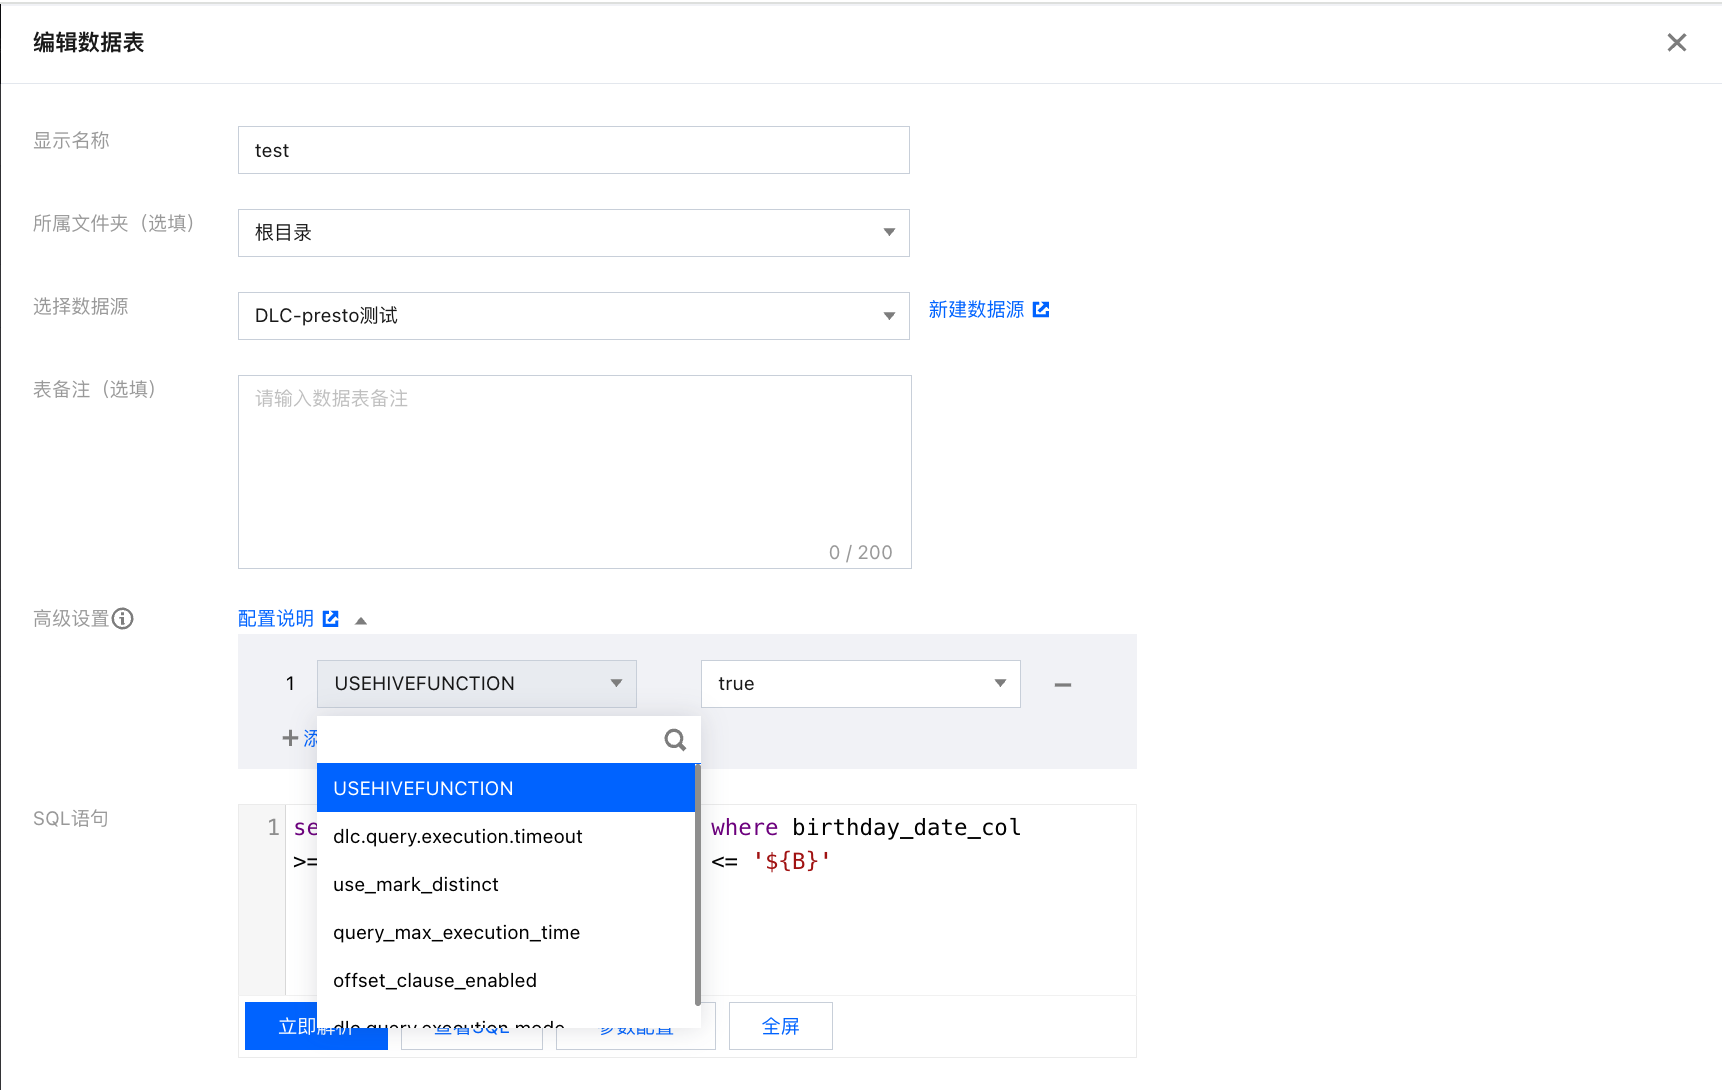Expand the USEHIVEFUNCTION parameter dropdown
The height and width of the screenshot is (1090, 1722).
click(x=476, y=684)
